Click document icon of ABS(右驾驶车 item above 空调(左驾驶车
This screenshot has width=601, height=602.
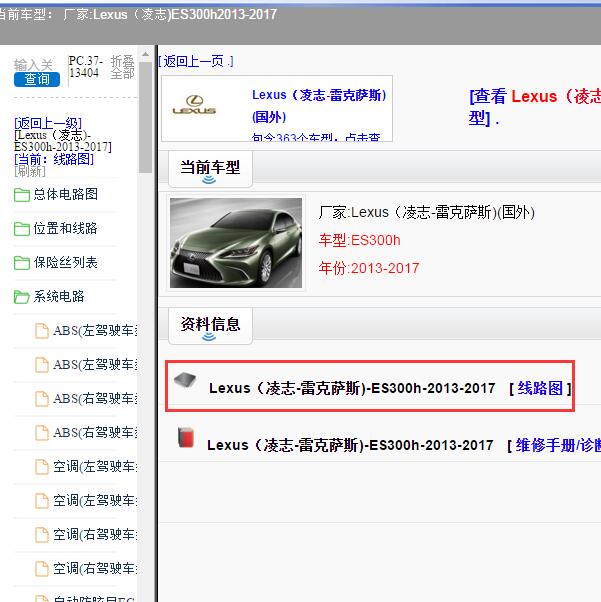pyautogui.click(x=42, y=433)
